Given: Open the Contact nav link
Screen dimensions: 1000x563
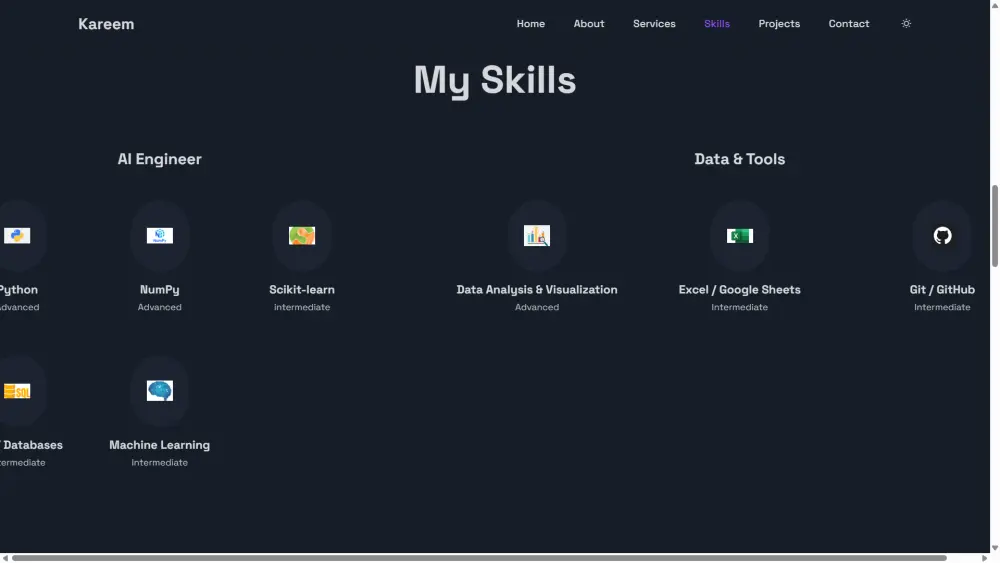Looking at the screenshot, I should click(849, 24).
